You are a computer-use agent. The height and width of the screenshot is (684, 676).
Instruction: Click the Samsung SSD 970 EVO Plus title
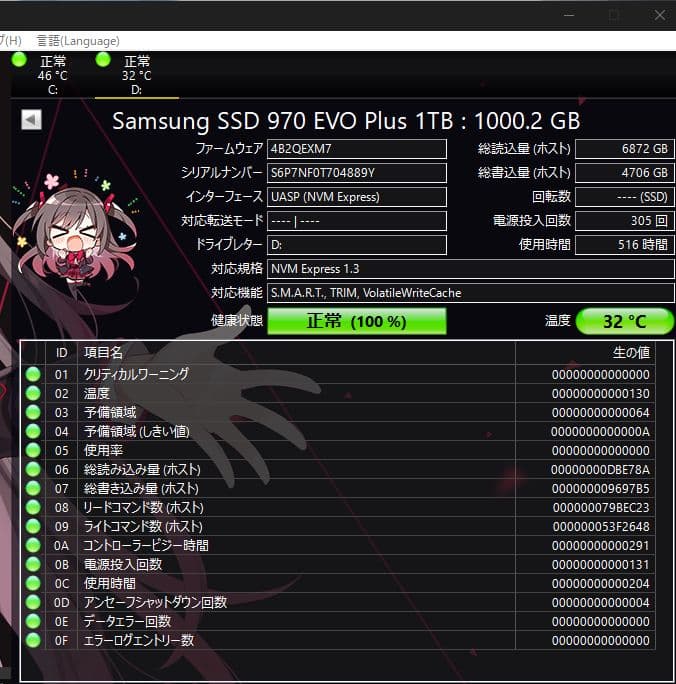tap(346, 121)
